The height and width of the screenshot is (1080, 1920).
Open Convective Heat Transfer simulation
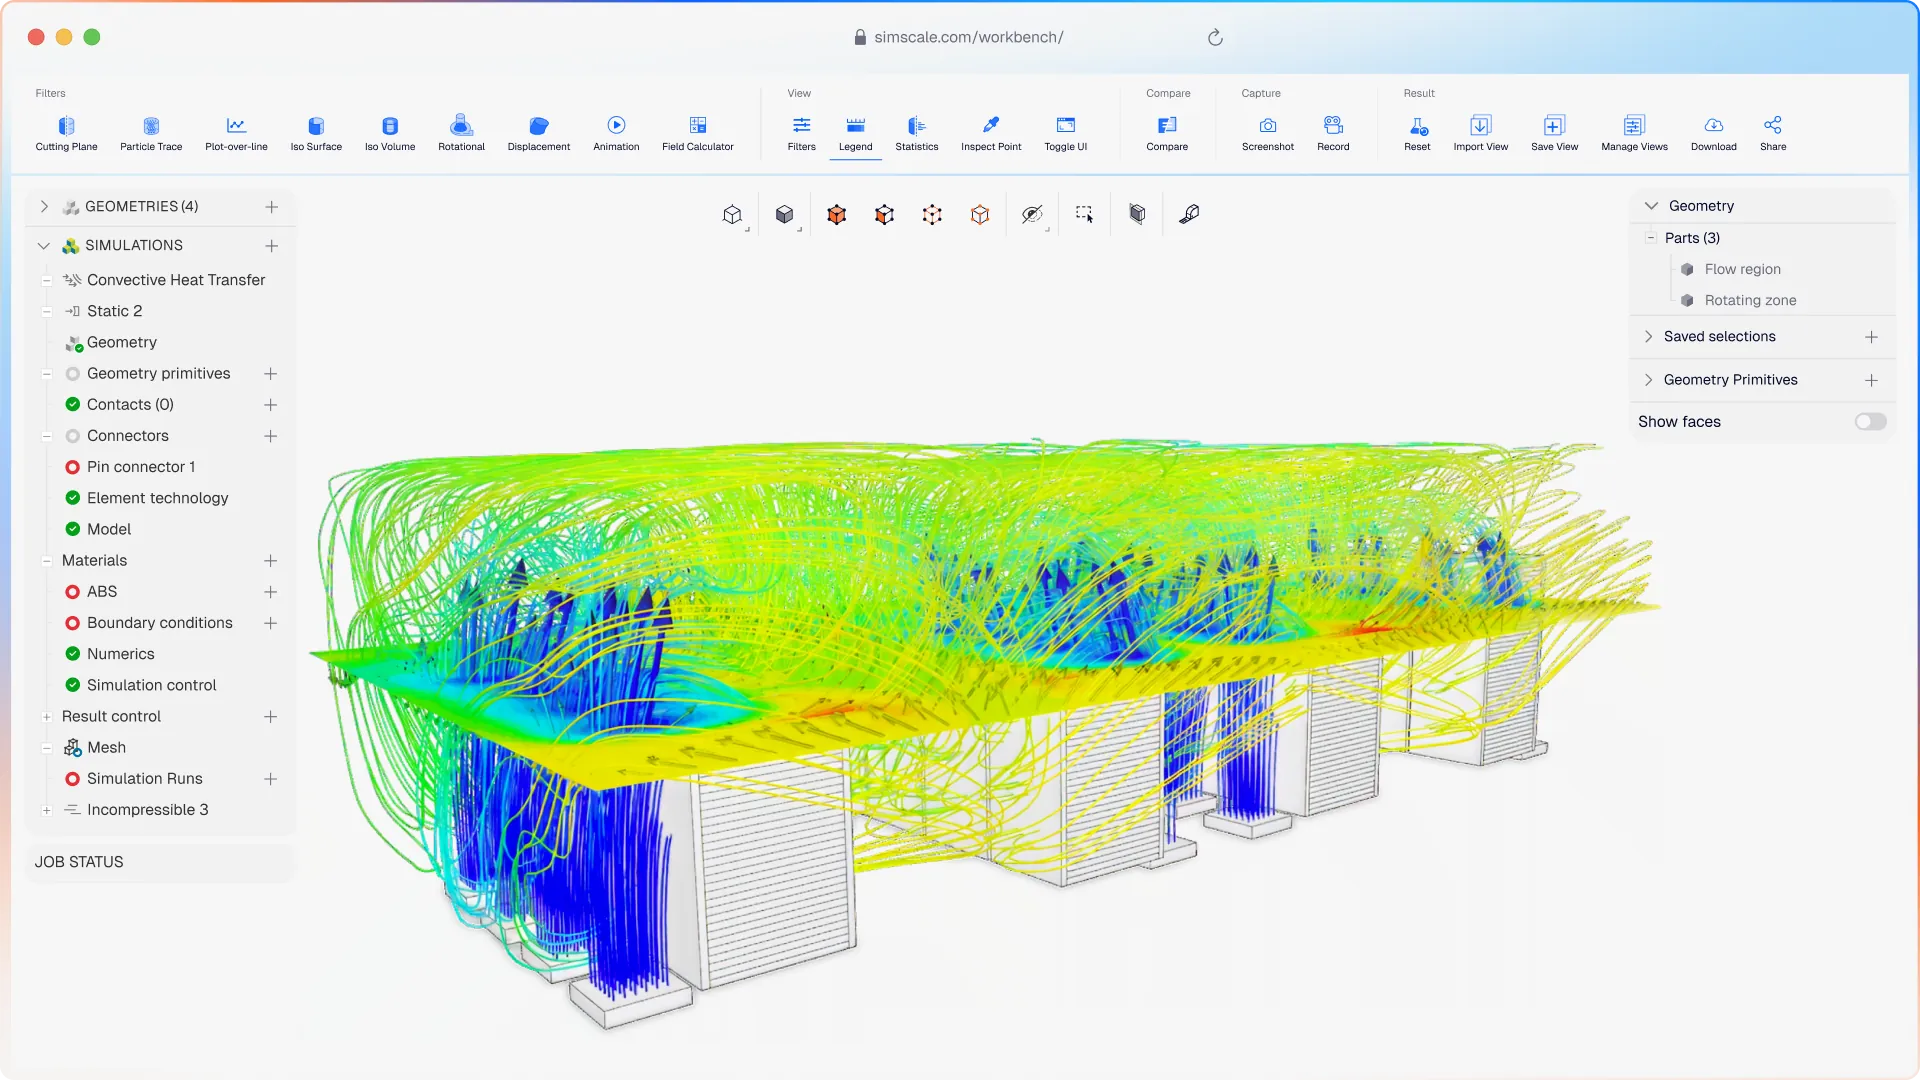click(176, 280)
